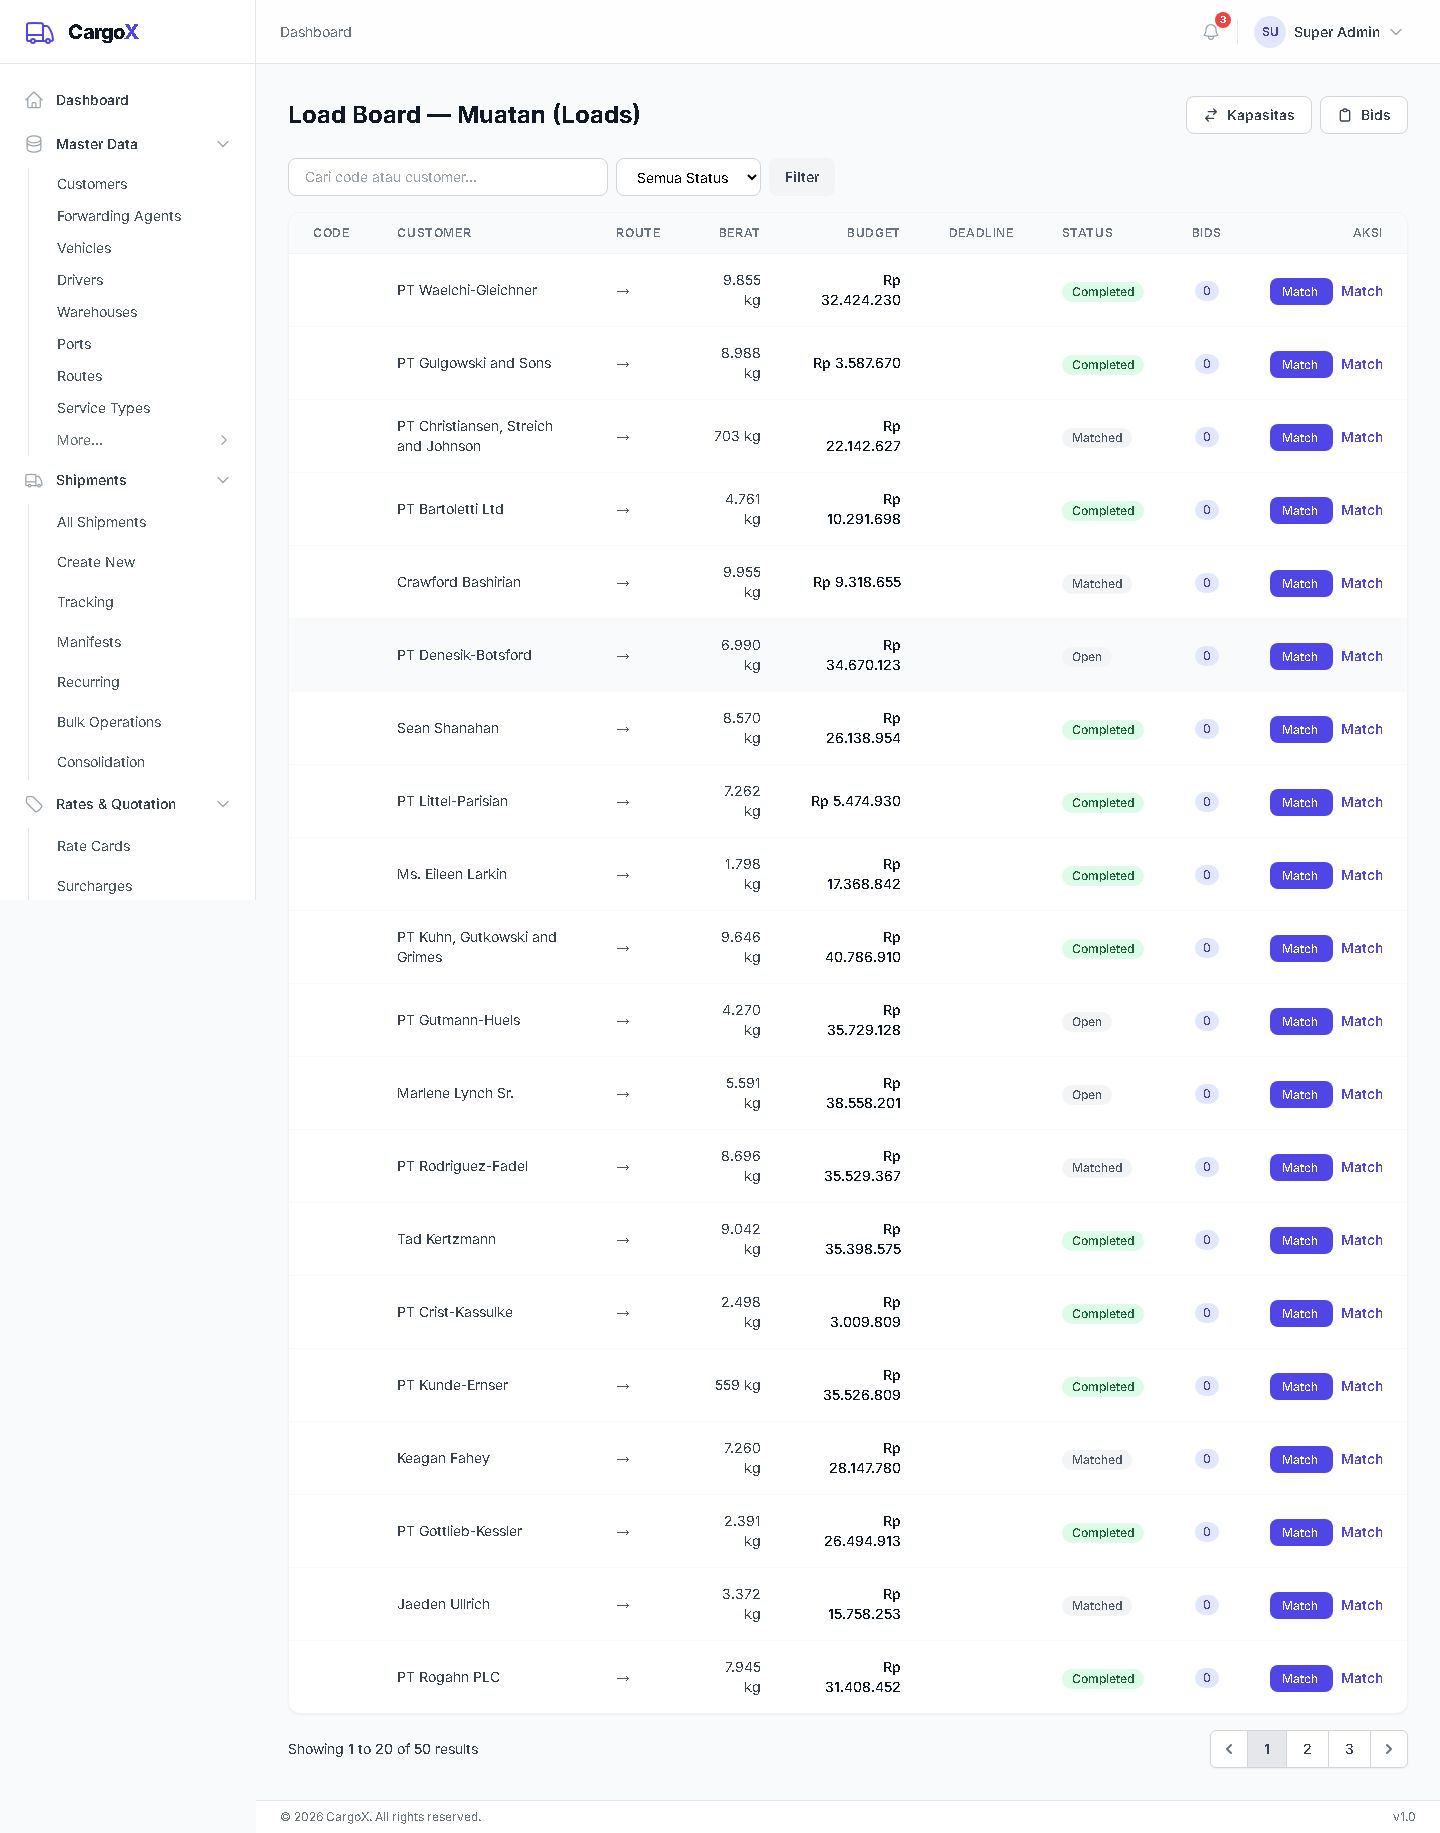
Task: Click the Rates & Quotation tag icon
Action: (34, 804)
